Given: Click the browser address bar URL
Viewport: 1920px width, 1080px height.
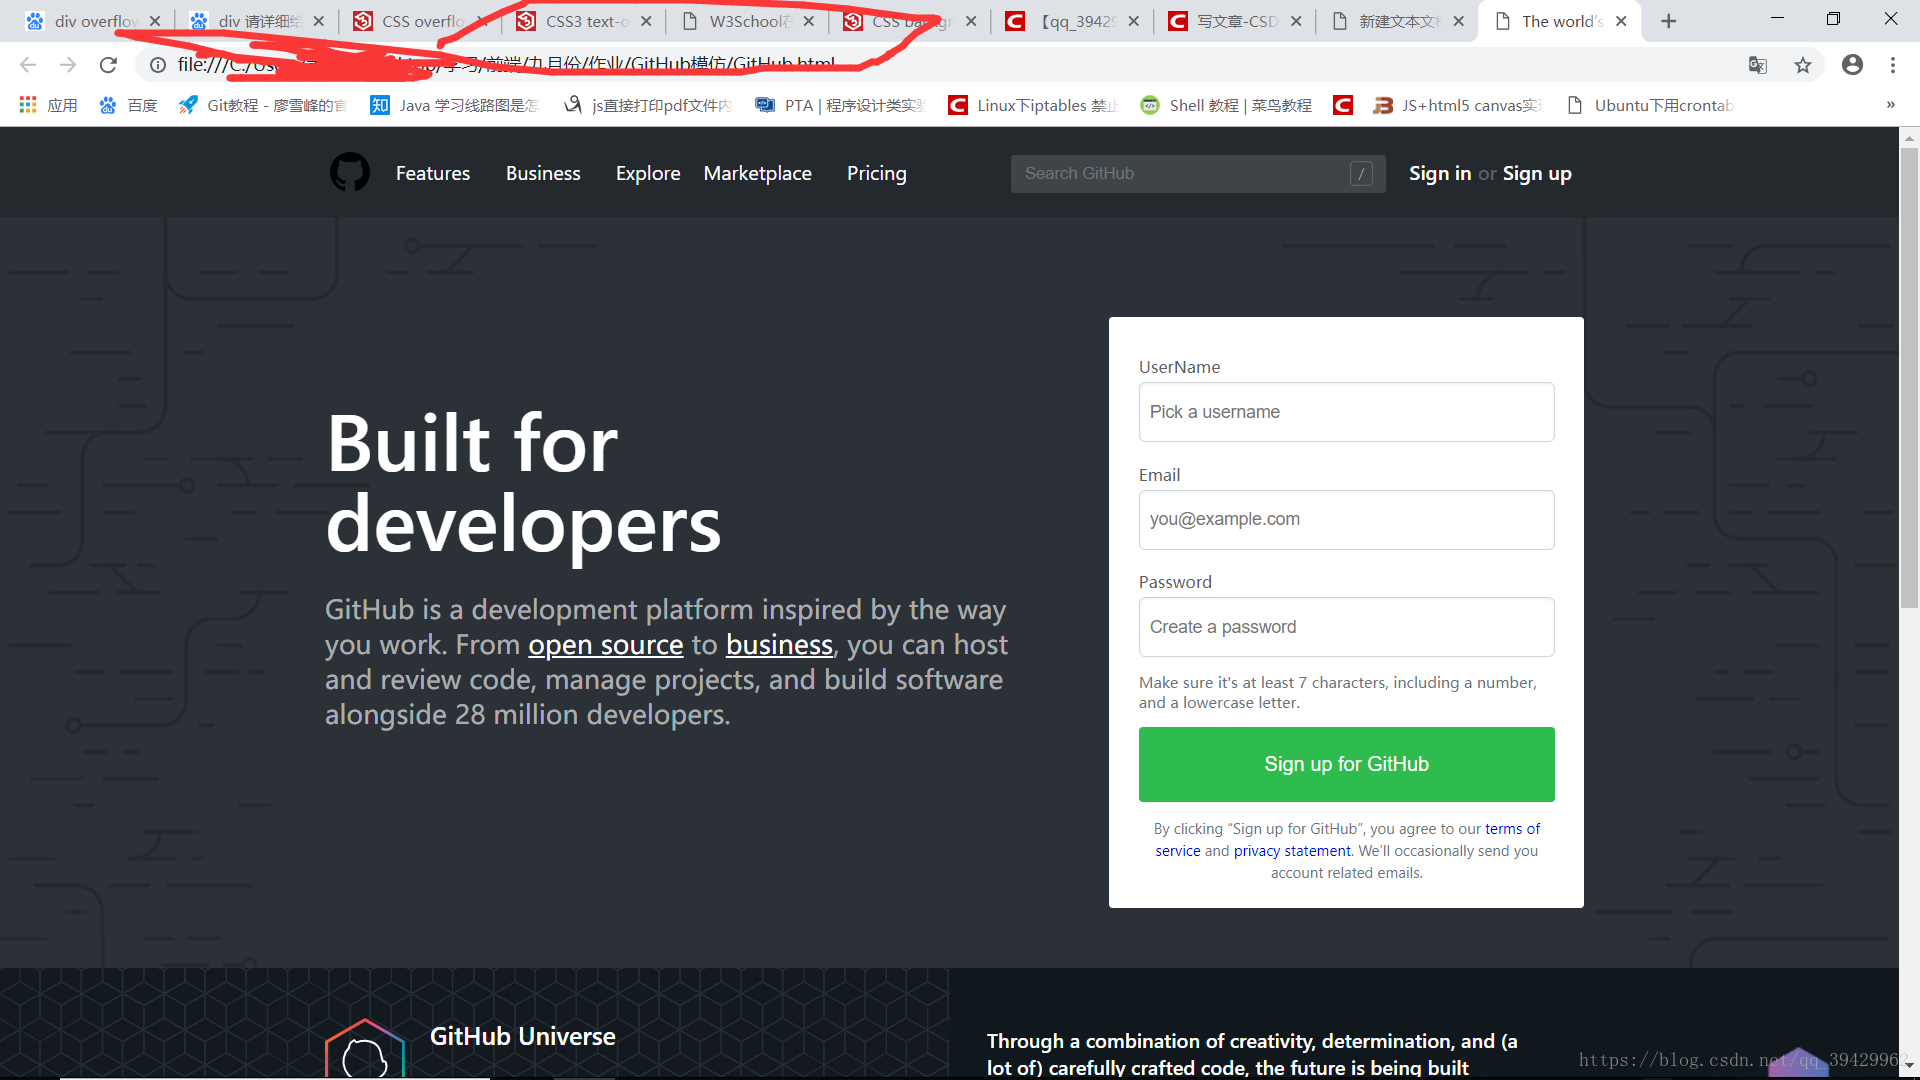Looking at the screenshot, I should (507, 65).
